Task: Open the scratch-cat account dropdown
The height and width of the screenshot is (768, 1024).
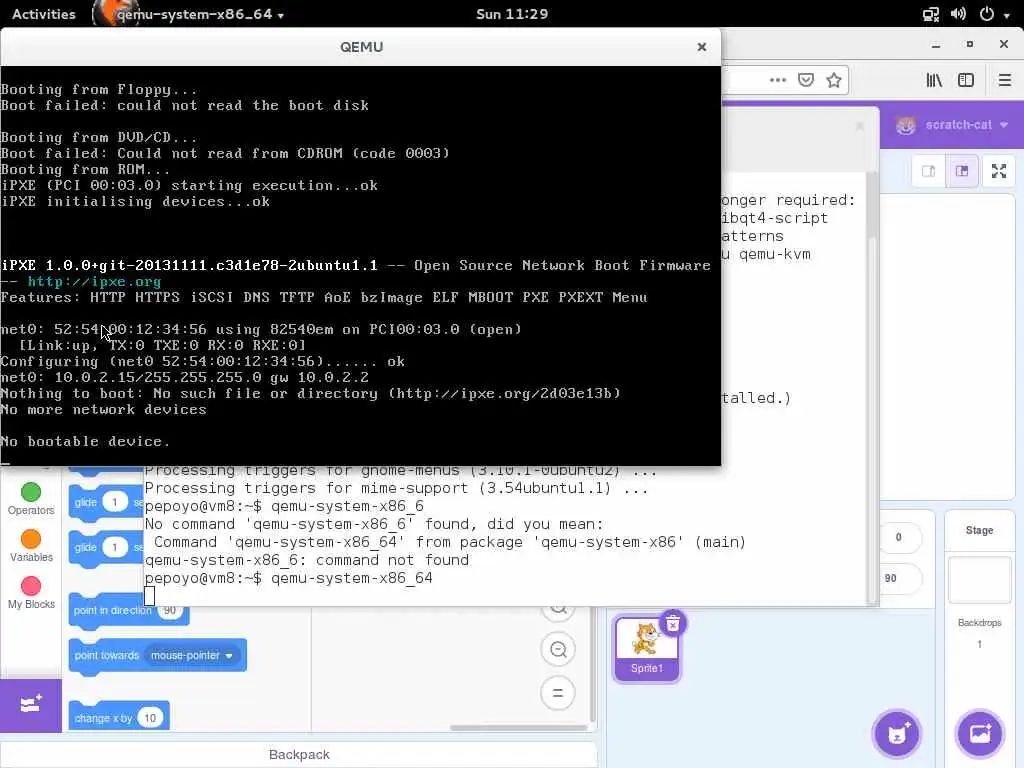Action: click(x=952, y=125)
